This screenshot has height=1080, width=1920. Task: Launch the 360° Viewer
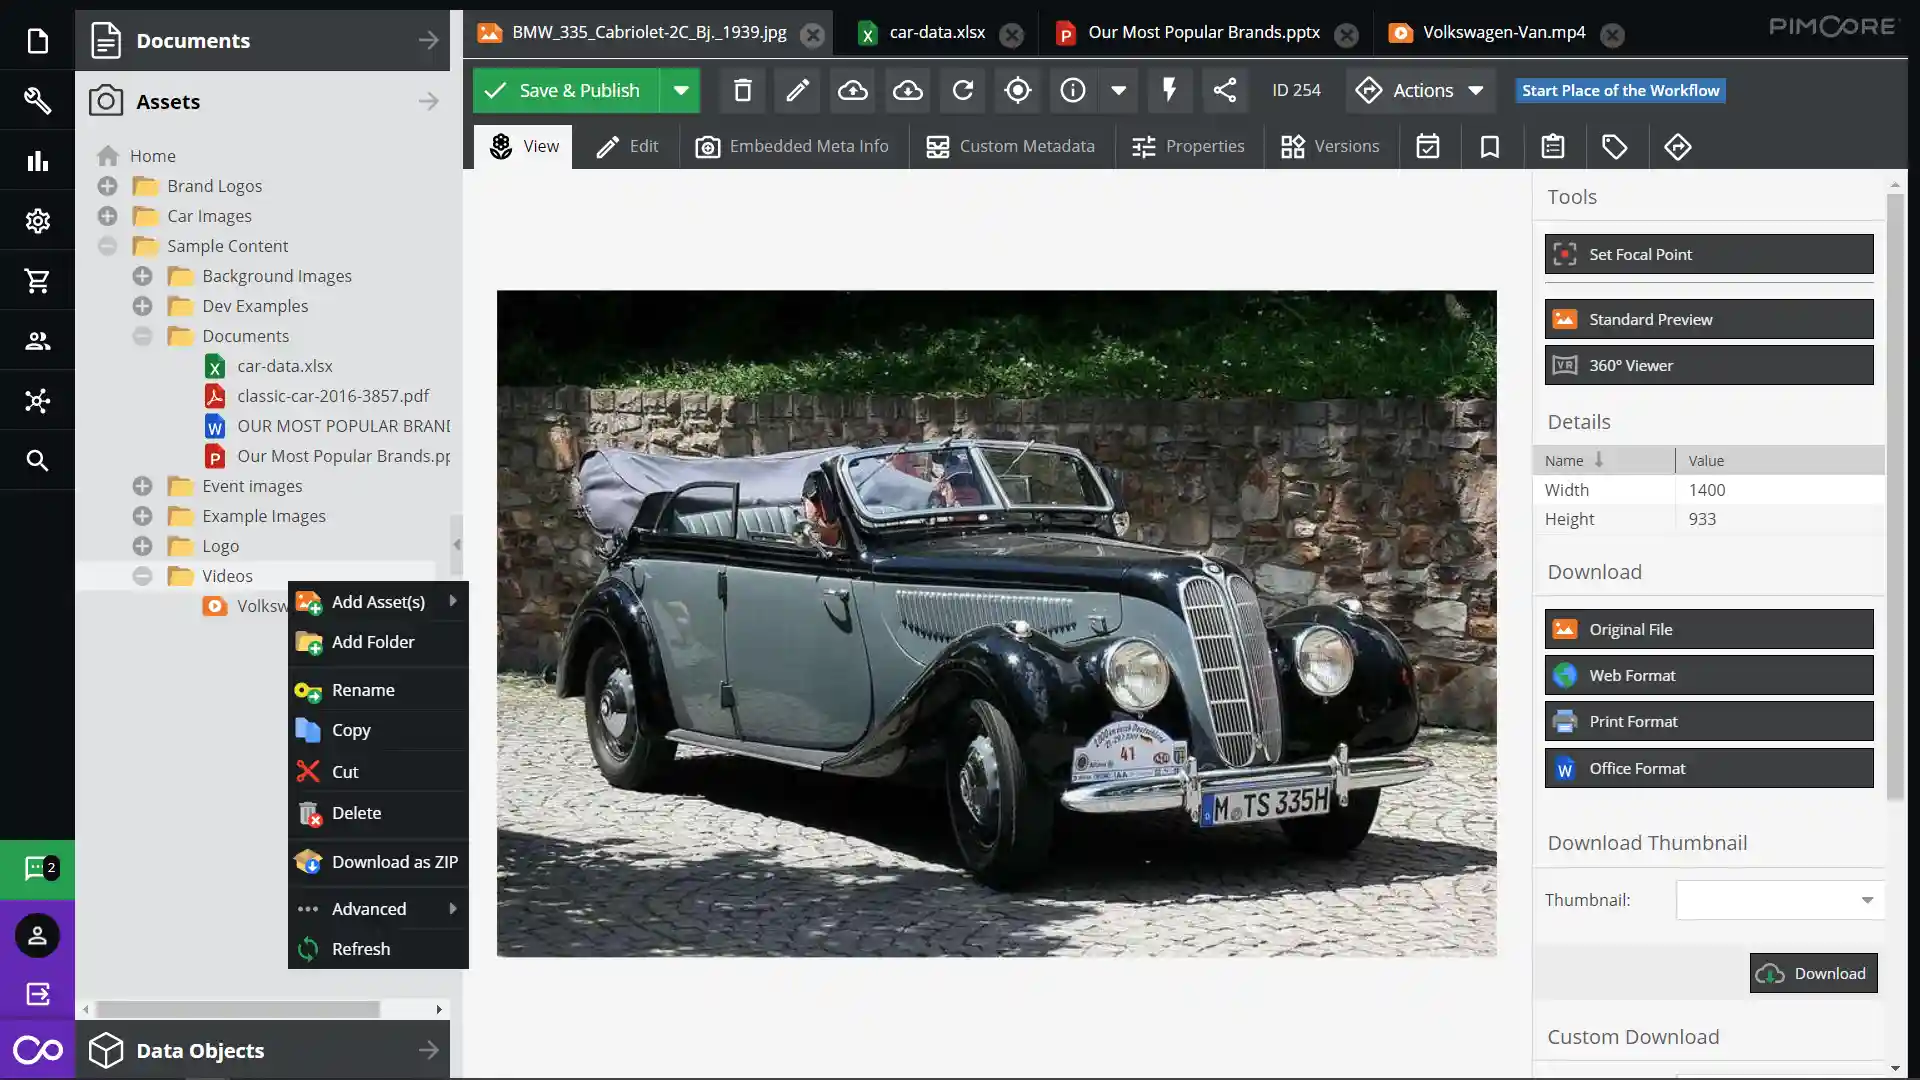(x=1708, y=364)
